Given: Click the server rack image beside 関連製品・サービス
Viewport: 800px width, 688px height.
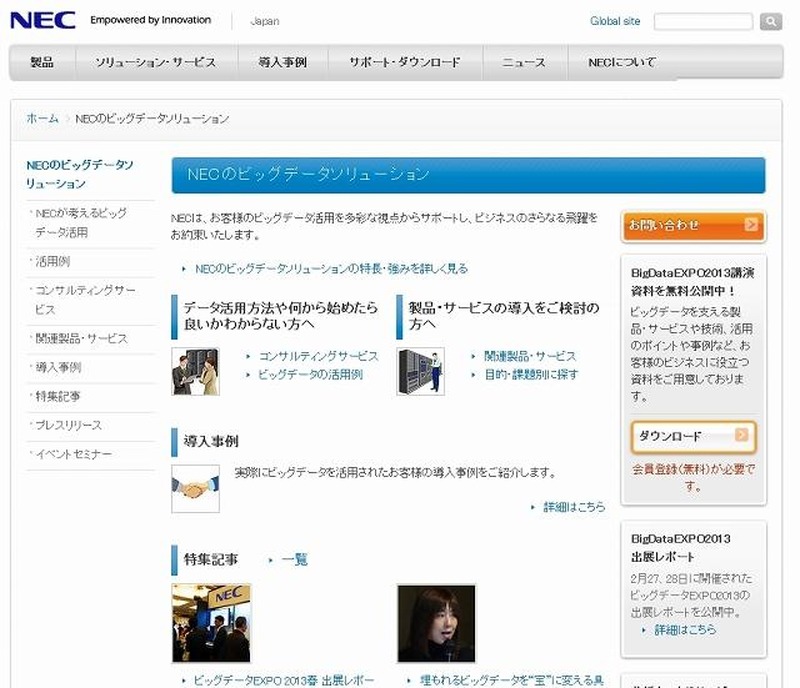Looking at the screenshot, I should (420, 371).
